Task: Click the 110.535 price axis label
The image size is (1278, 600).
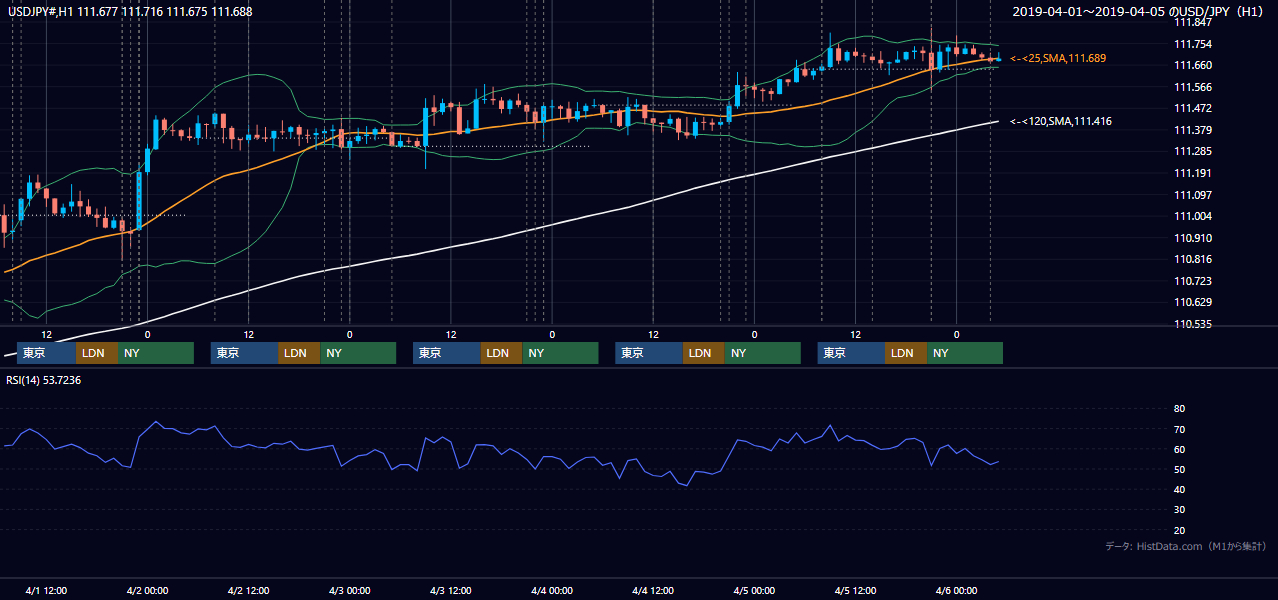Action: click(x=1192, y=324)
